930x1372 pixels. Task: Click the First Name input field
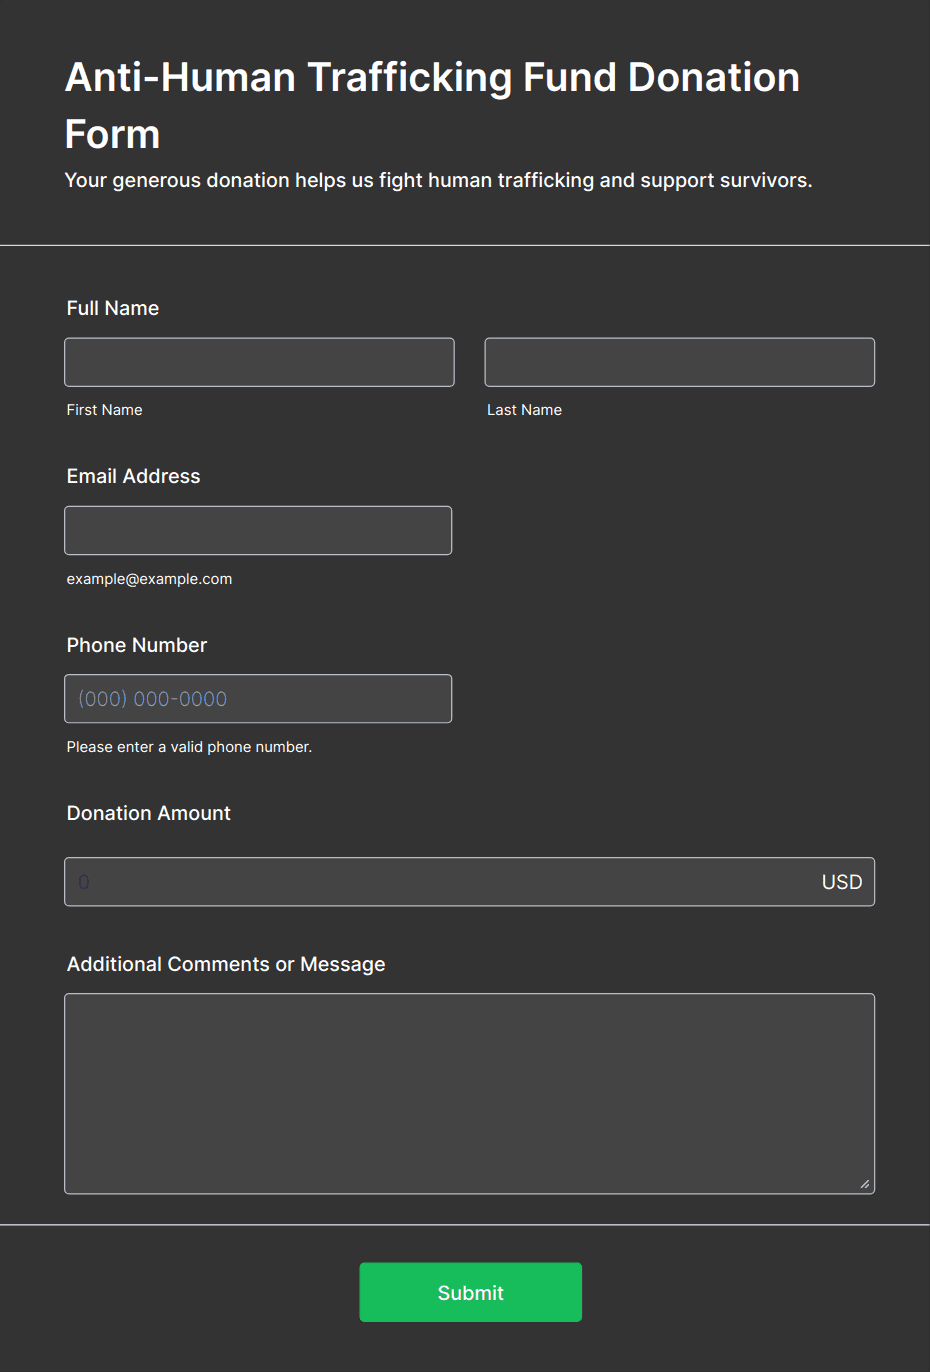(259, 362)
